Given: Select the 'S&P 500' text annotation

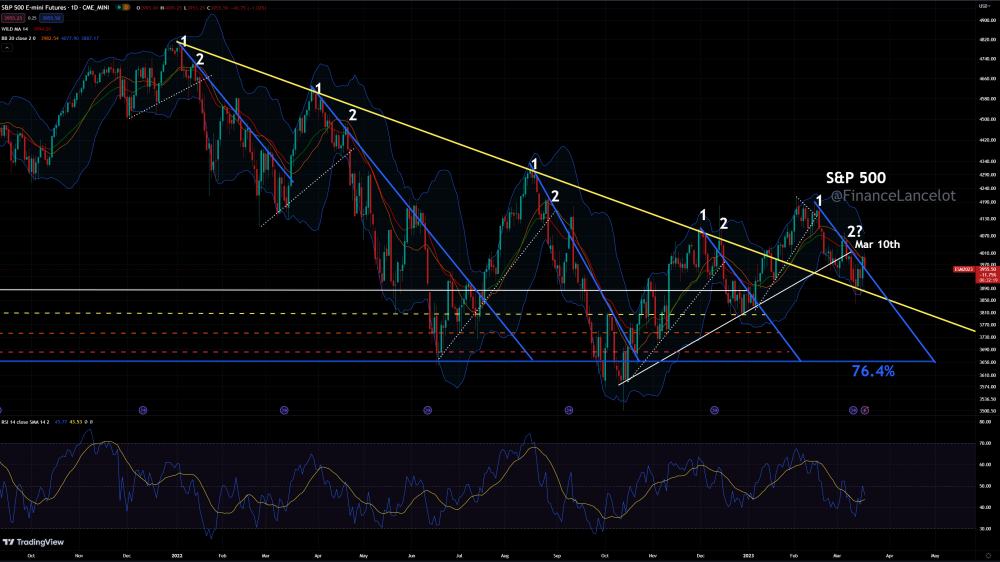Looking at the screenshot, I should (855, 178).
